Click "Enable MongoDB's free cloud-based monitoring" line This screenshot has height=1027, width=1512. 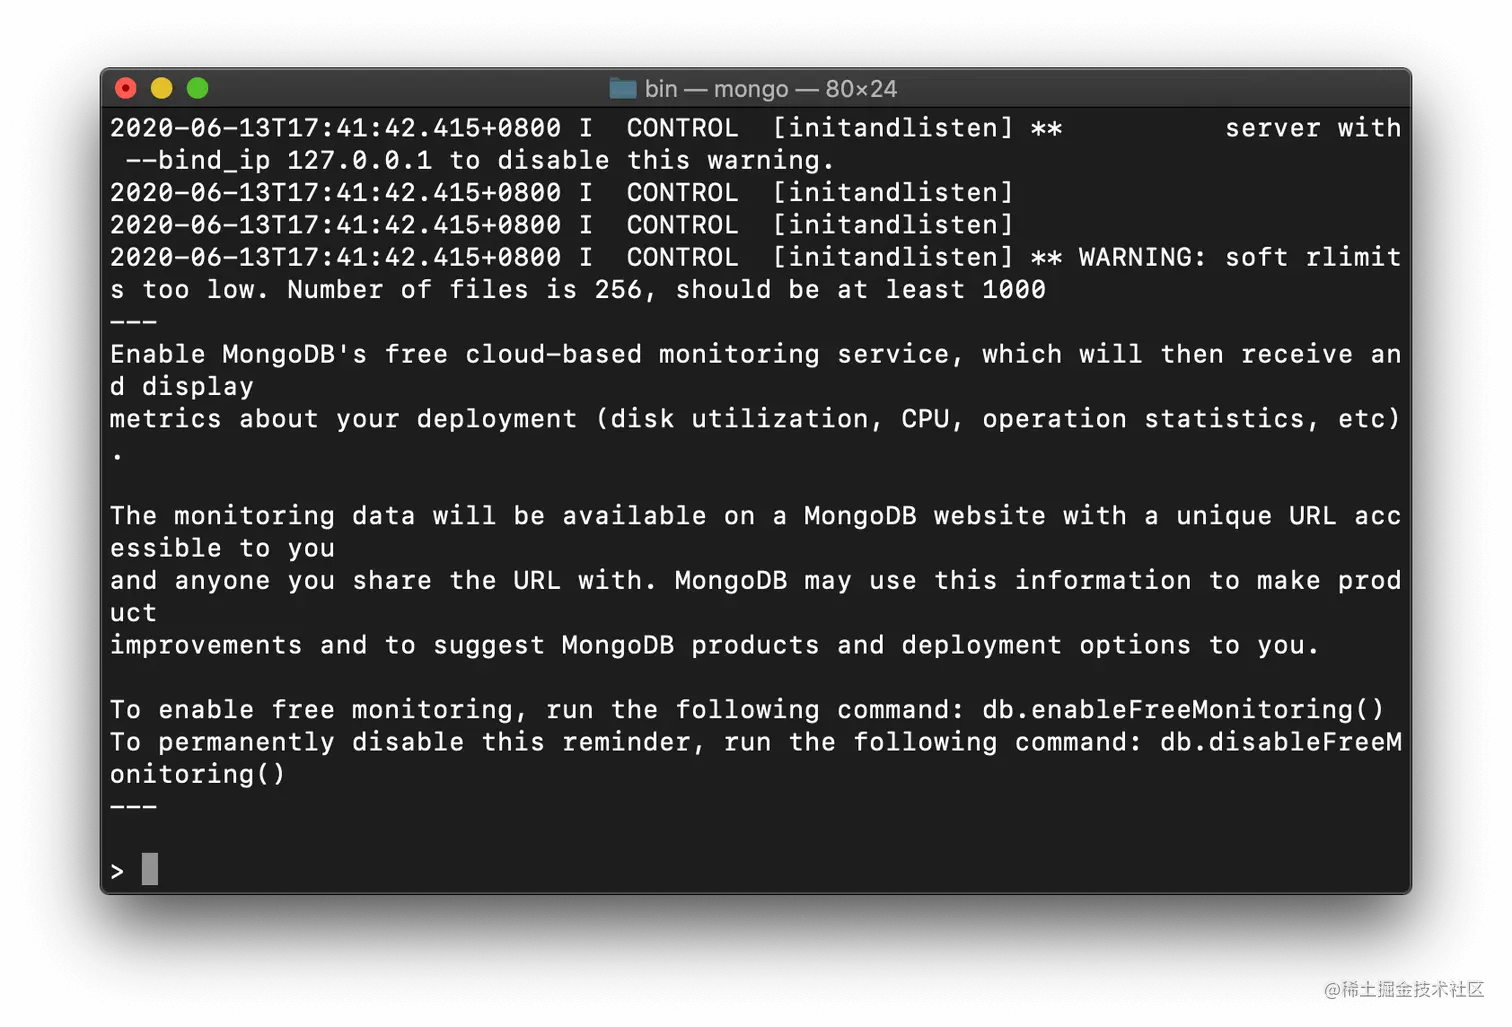756,354
